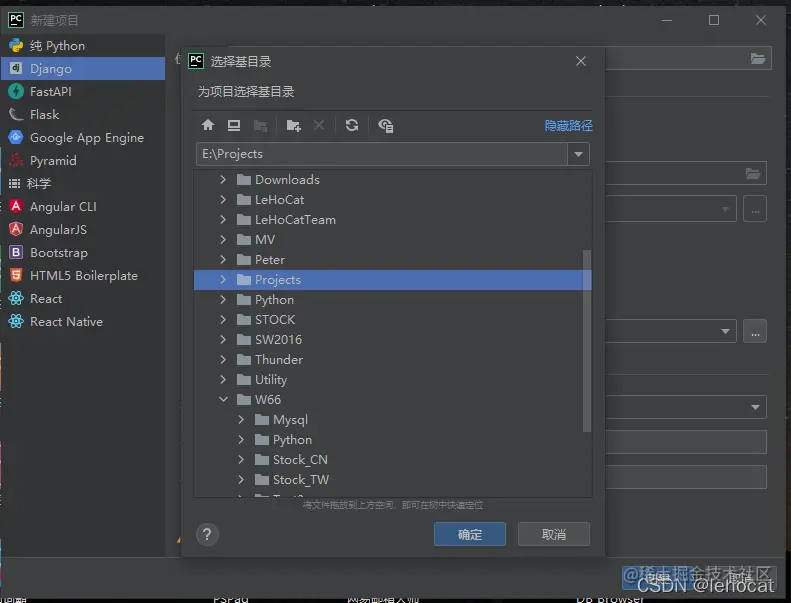Image resolution: width=791 pixels, height=603 pixels.
Task: Pick React Native project type
Action: coord(83,321)
